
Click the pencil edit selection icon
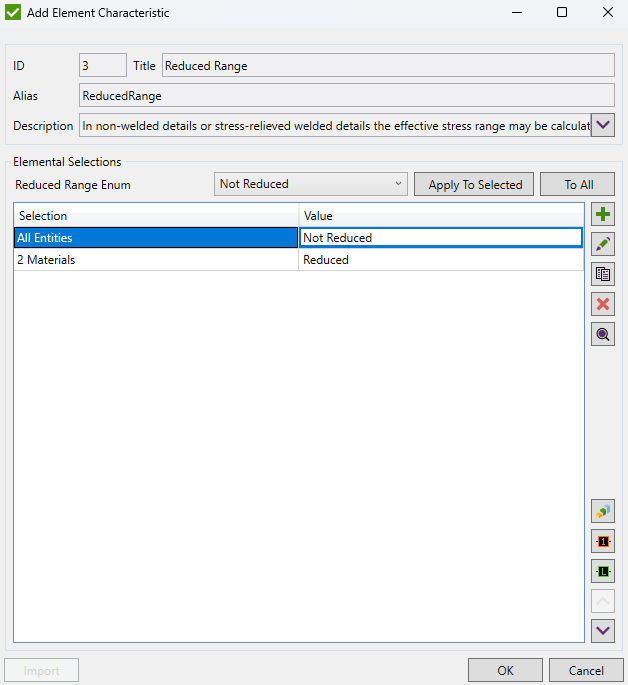coord(603,245)
